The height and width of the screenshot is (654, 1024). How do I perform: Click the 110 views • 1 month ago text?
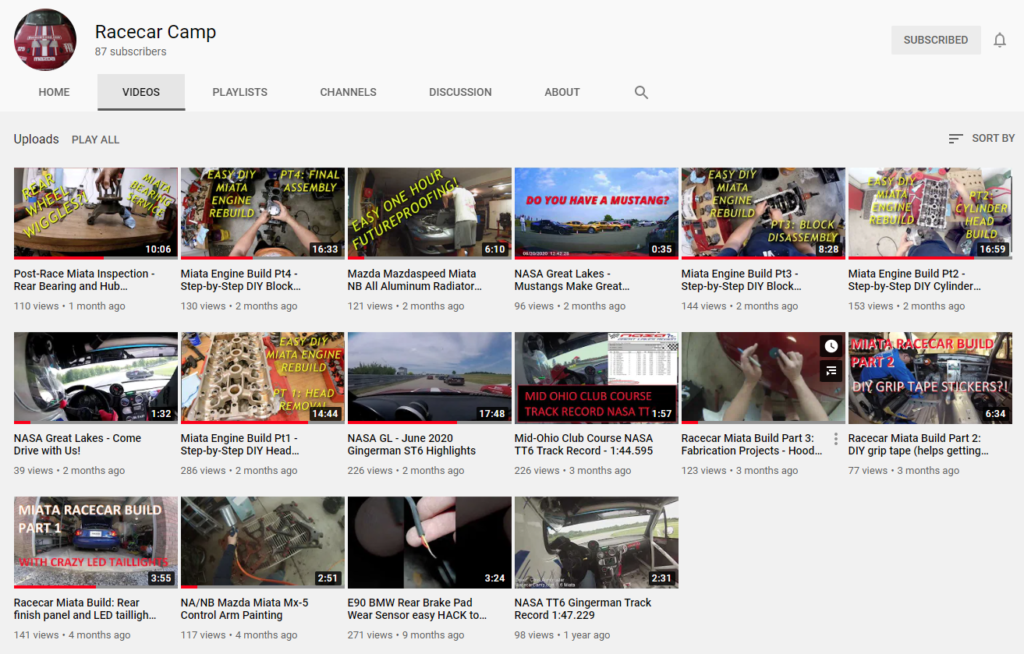[x=69, y=306]
